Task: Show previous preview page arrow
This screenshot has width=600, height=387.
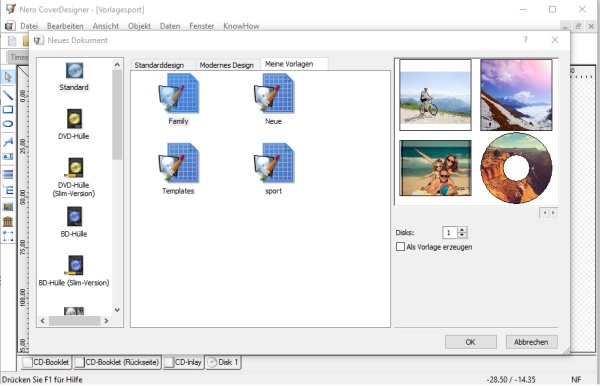Action: click(x=544, y=213)
